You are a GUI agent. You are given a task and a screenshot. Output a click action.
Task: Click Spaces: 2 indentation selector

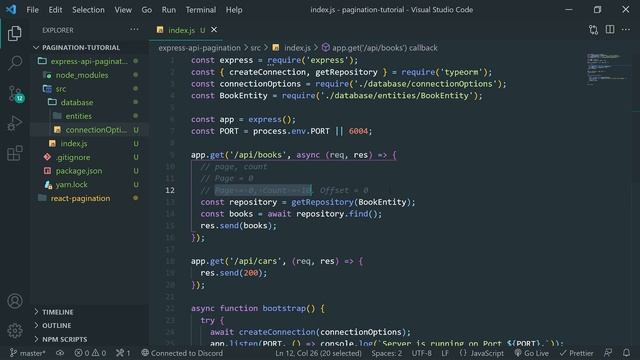(387, 353)
